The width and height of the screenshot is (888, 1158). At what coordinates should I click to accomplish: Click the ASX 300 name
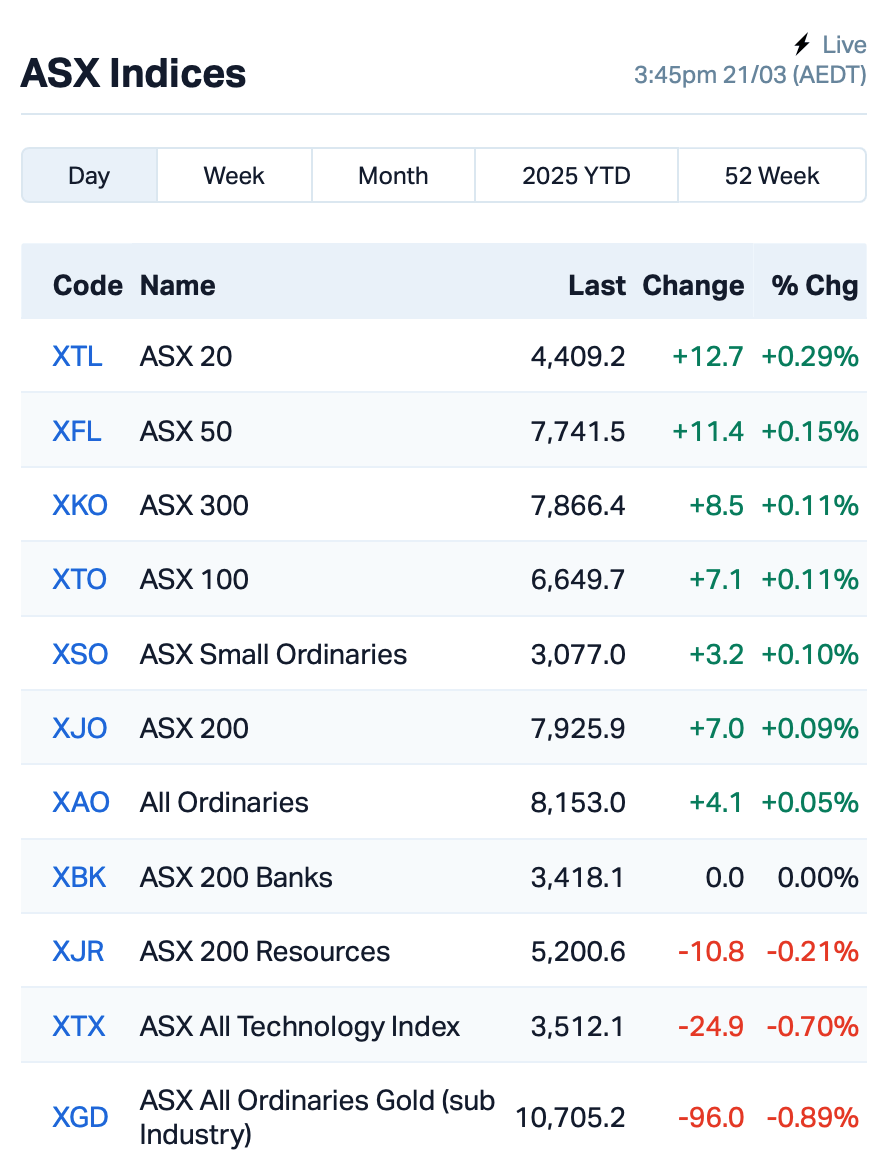(194, 506)
